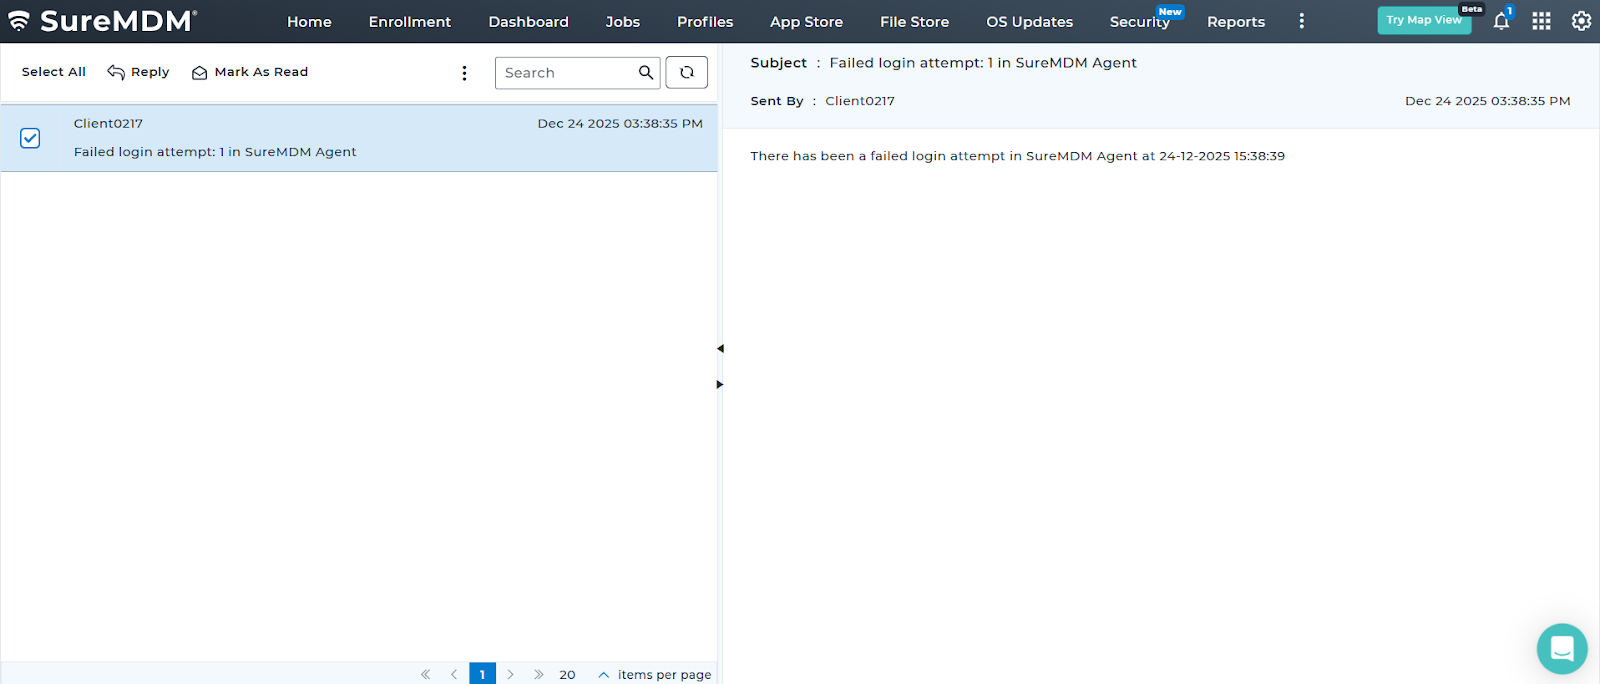
Task: Uncheck the Client0217 message checkbox
Action: (x=30, y=138)
